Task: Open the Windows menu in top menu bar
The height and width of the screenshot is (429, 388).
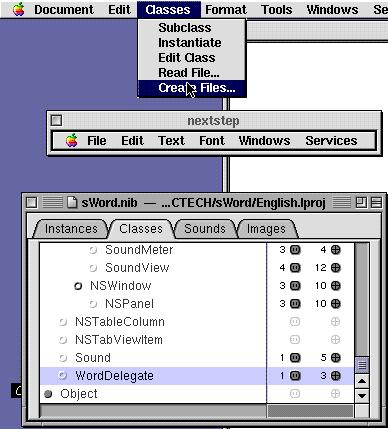Action: (332, 10)
